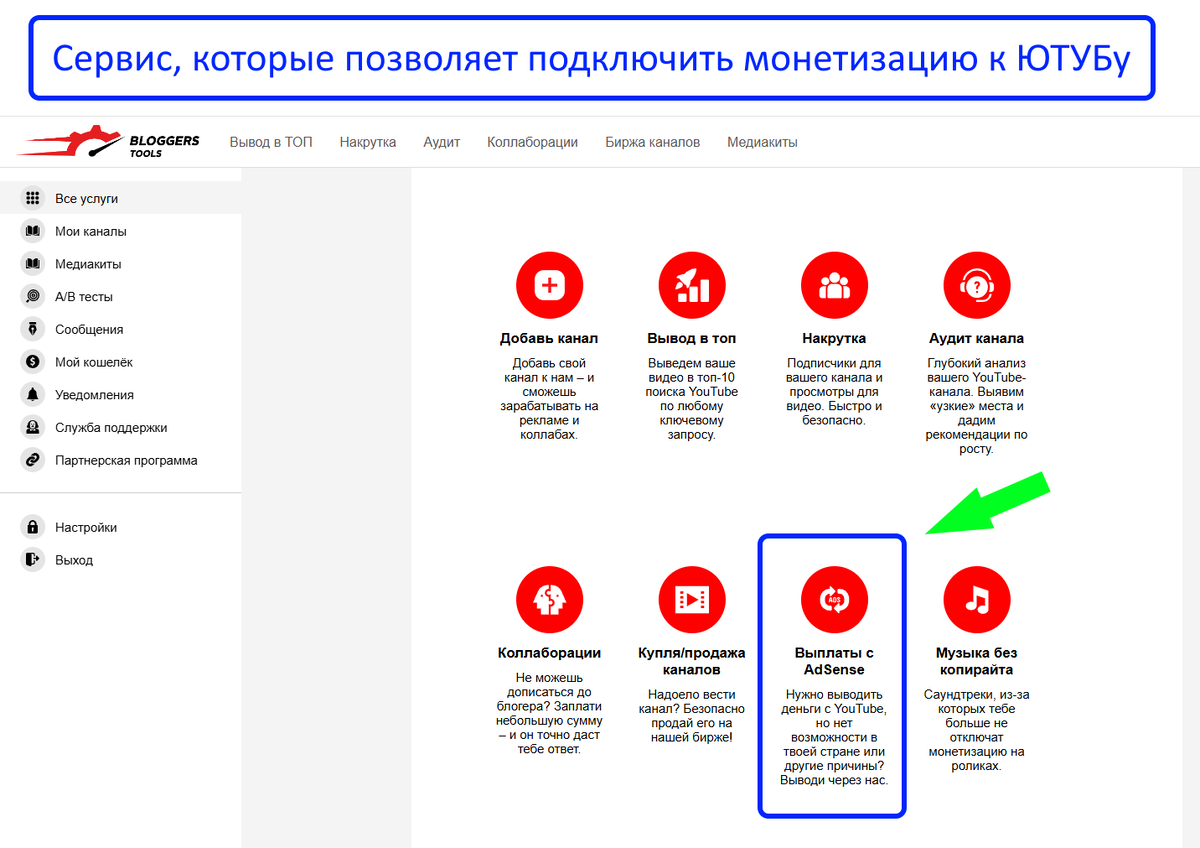The width and height of the screenshot is (1200, 848).
Task: Click the 'Выведем ваше видео в топ-10' description
Action: (x=692, y=399)
